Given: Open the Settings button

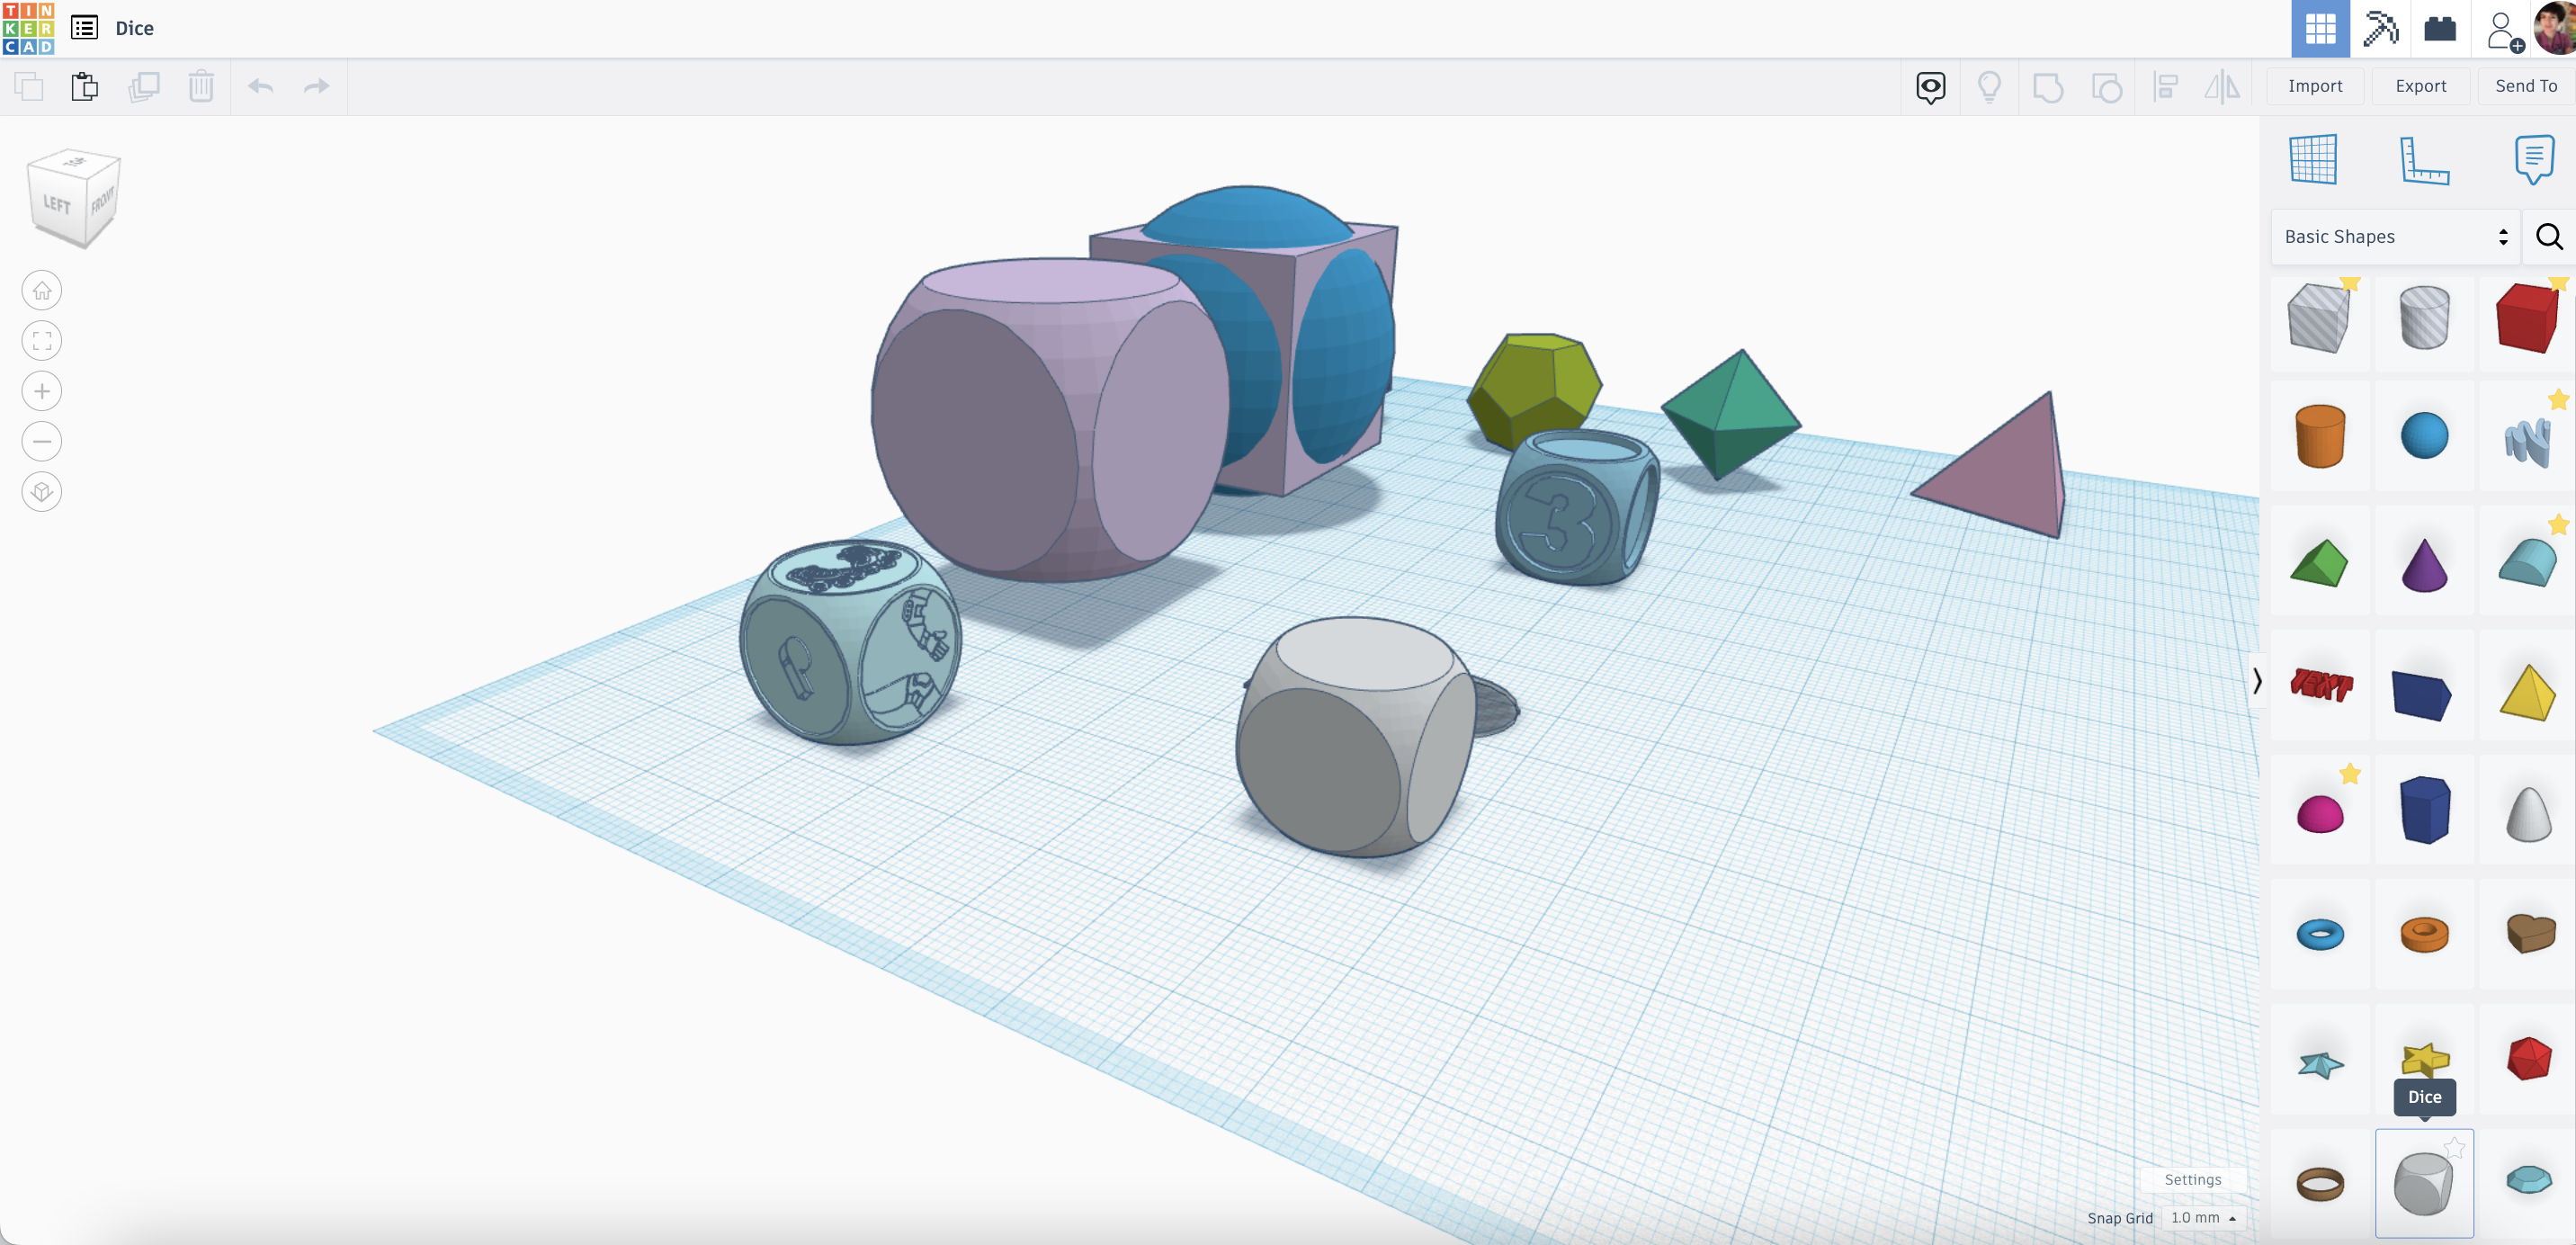Looking at the screenshot, I should pos(2192,1180).
